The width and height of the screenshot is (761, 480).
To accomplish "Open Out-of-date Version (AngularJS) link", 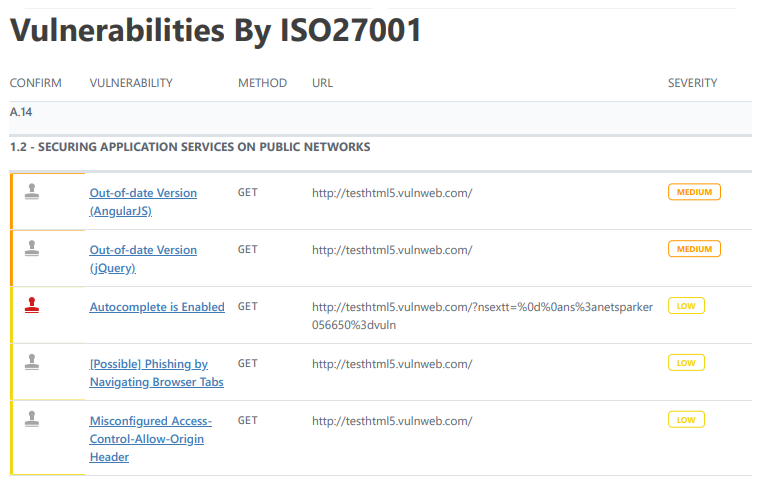I will (x=143, y=202).
